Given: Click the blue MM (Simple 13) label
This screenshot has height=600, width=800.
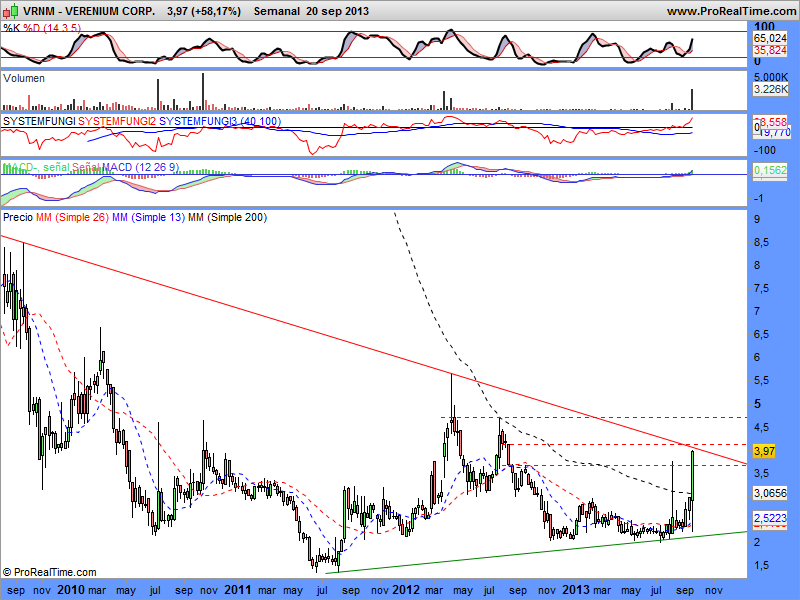Looking at the screenshot, I should (148, 217).
